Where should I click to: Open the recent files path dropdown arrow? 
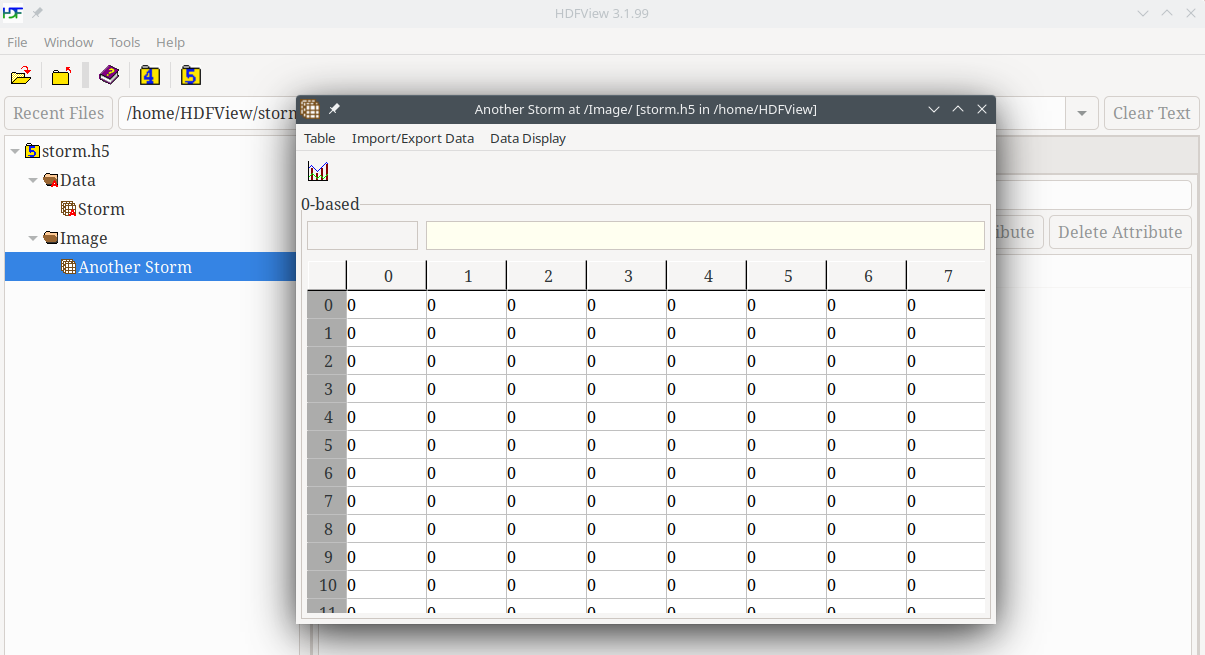point(1081,114)
